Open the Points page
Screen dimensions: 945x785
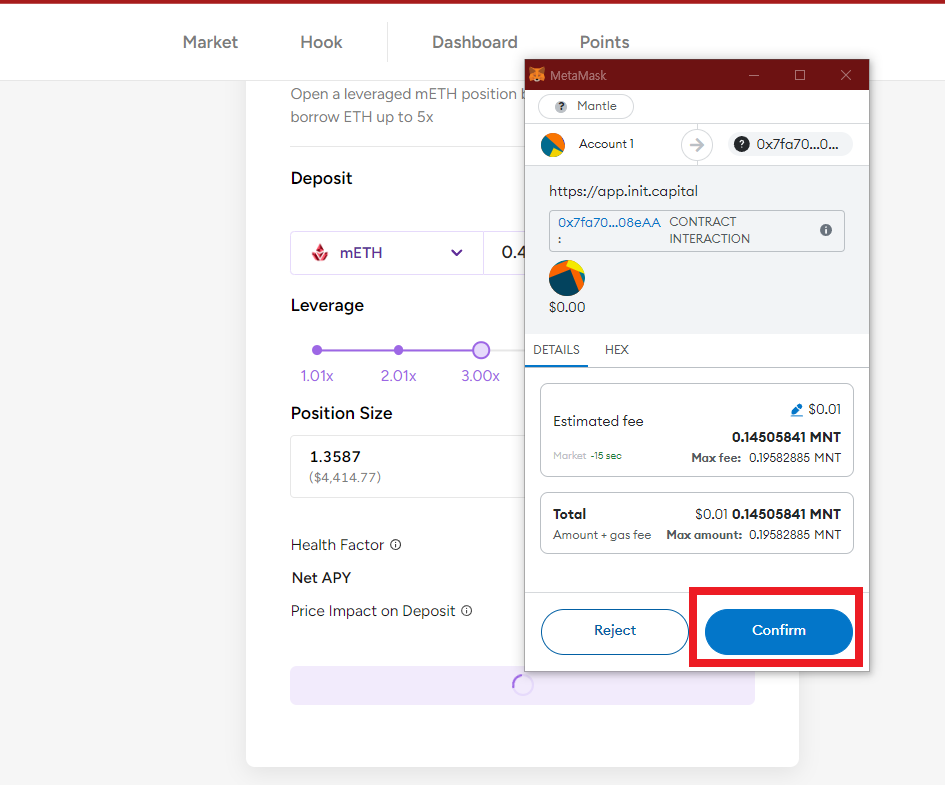coord(604,42)
